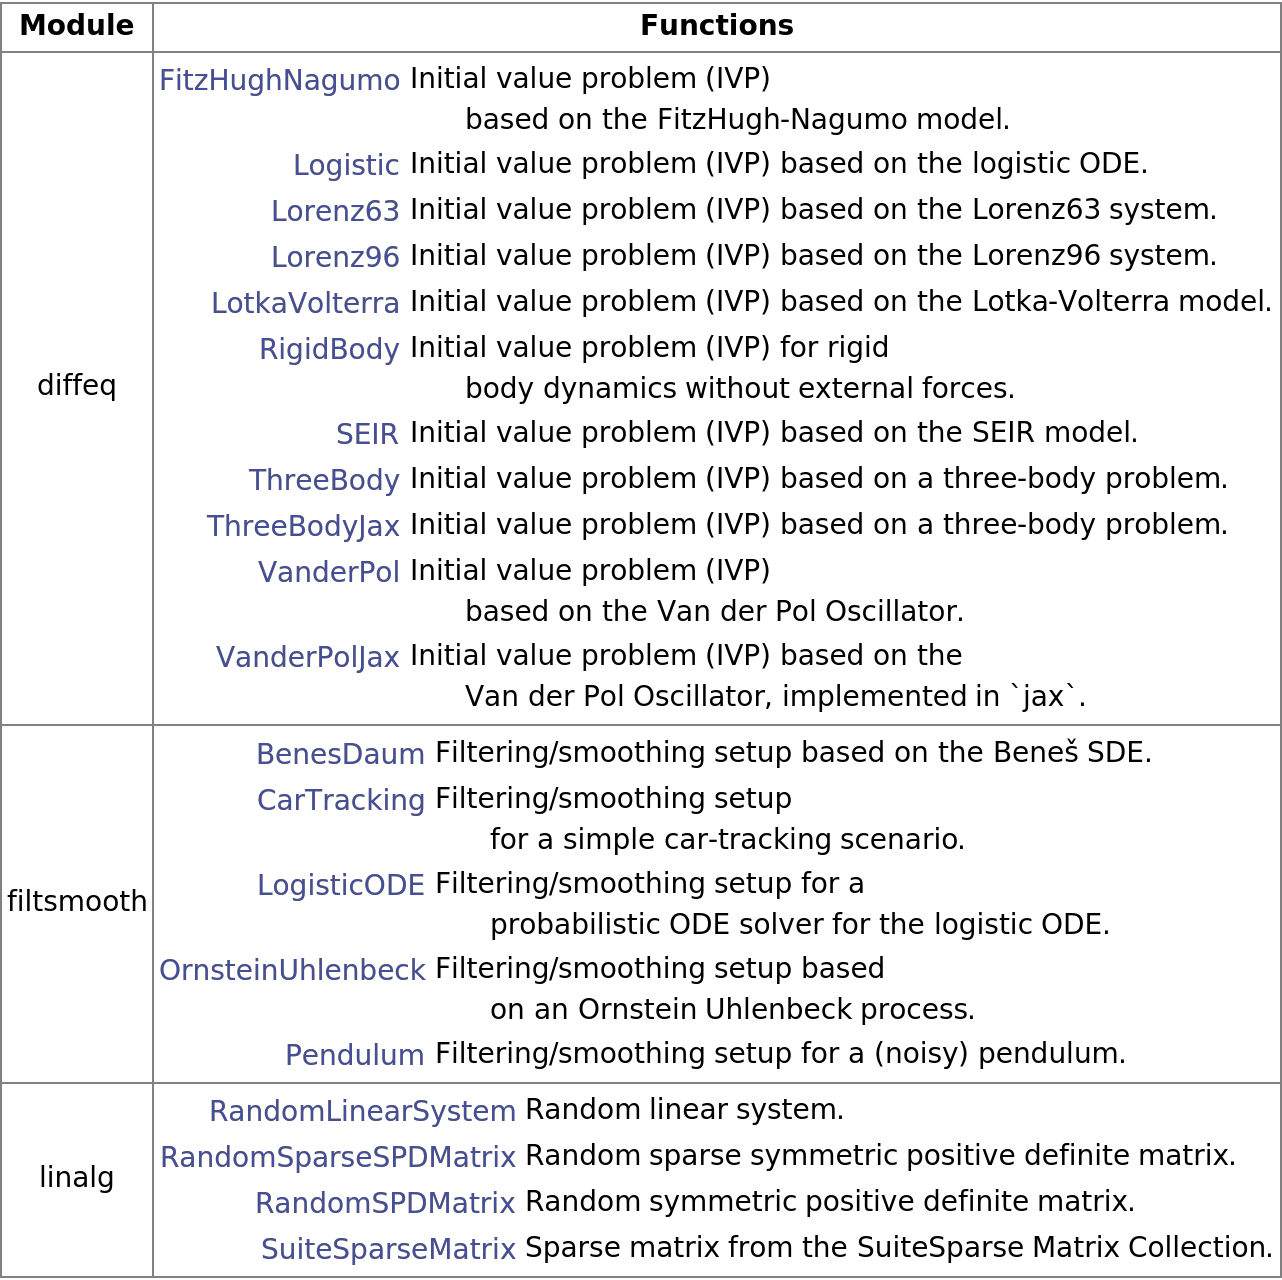Image resolution: width=1282 pixels, height=1280 pixels.
Task: Open the BenesDaum link
Action: coord(340,755)
